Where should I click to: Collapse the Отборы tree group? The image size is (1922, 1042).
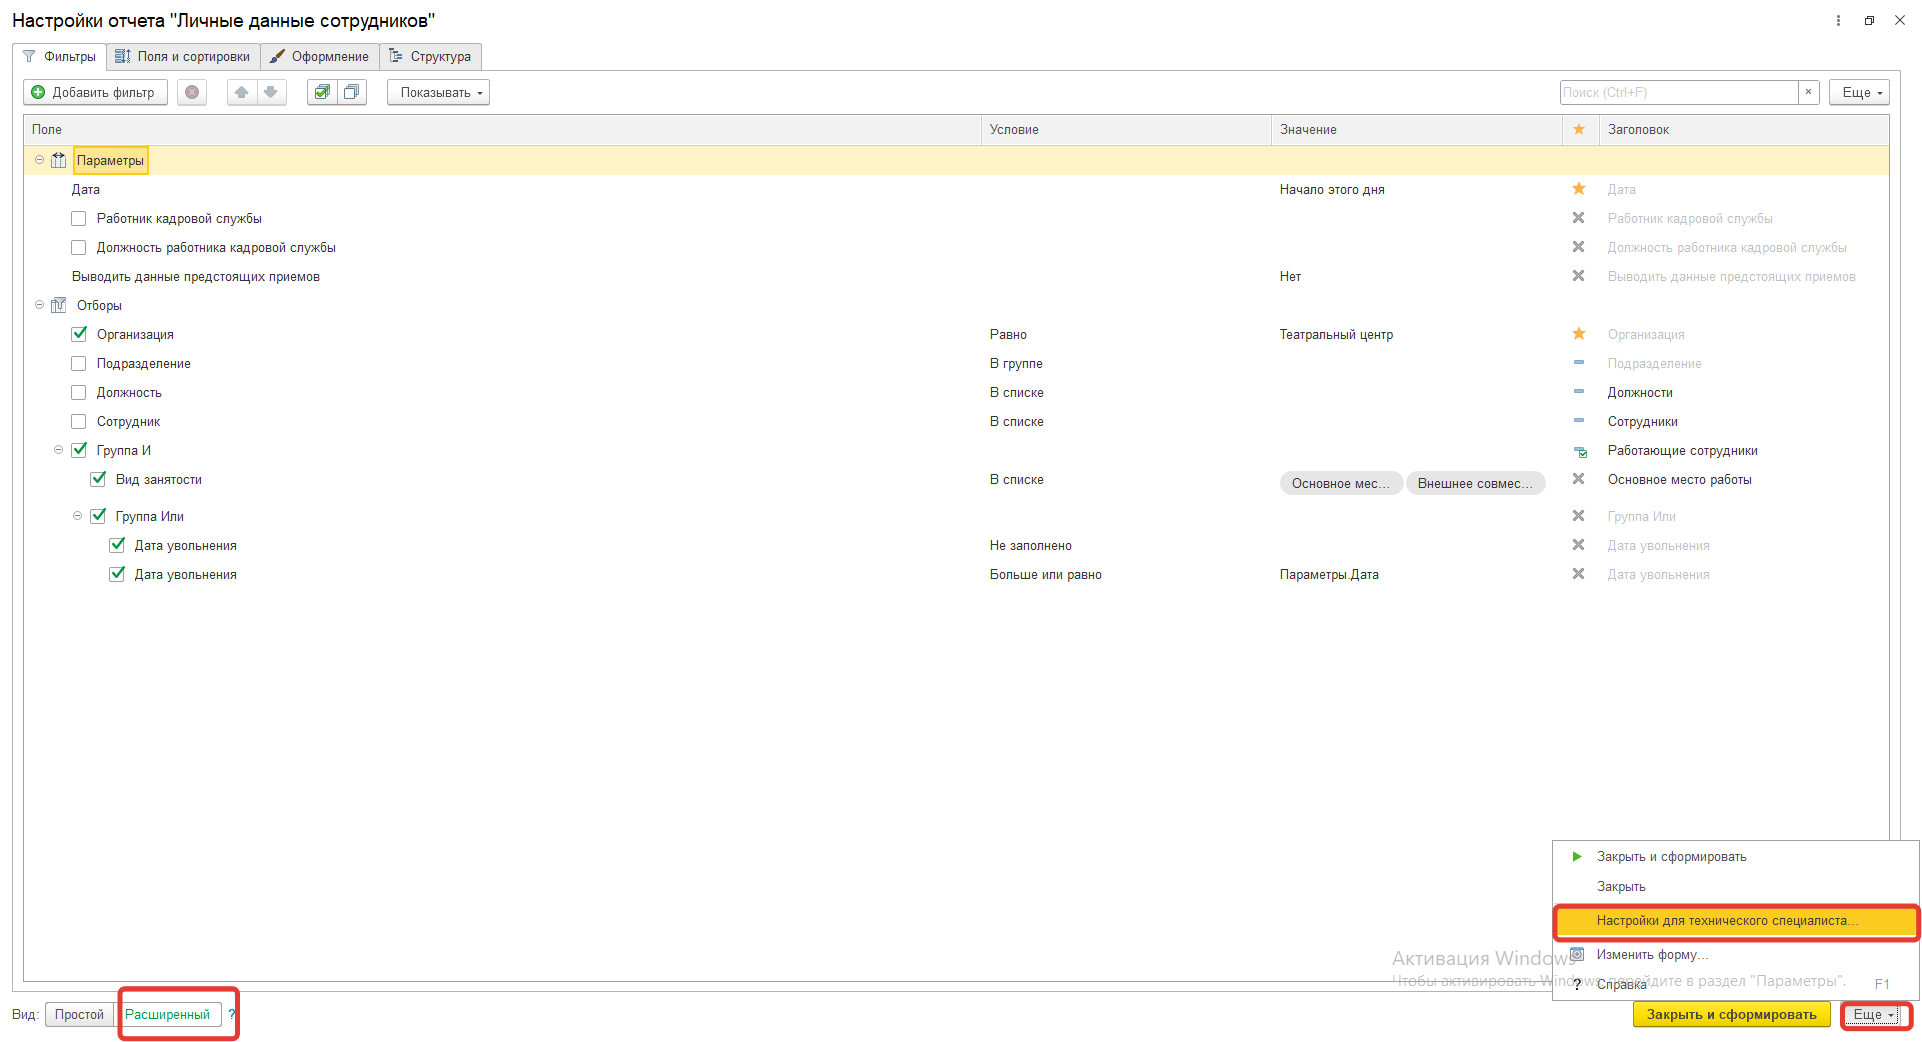click(x=40, y=305)
